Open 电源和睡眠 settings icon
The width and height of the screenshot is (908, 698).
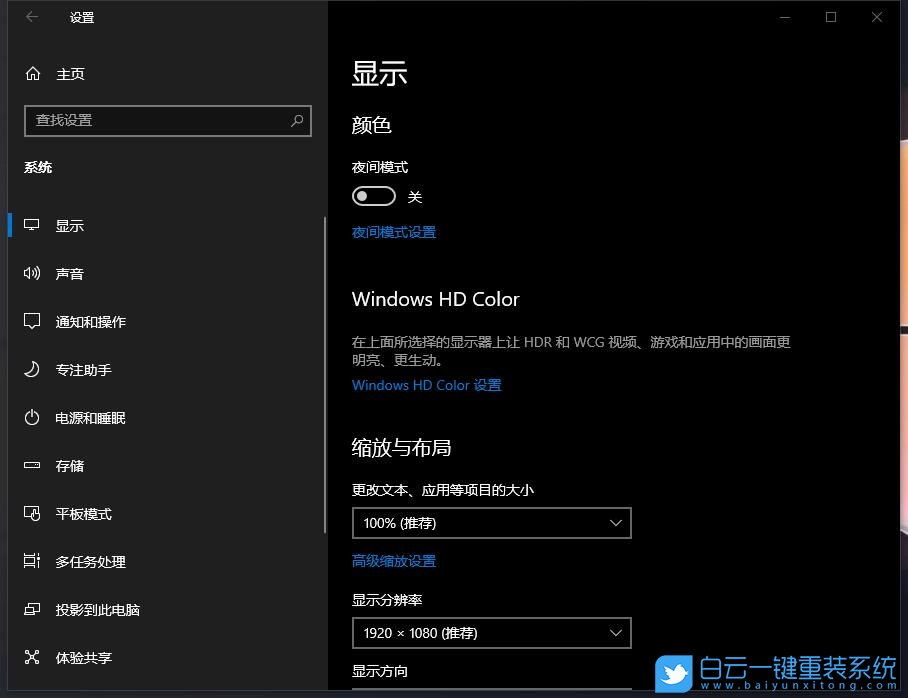point(30,417)
